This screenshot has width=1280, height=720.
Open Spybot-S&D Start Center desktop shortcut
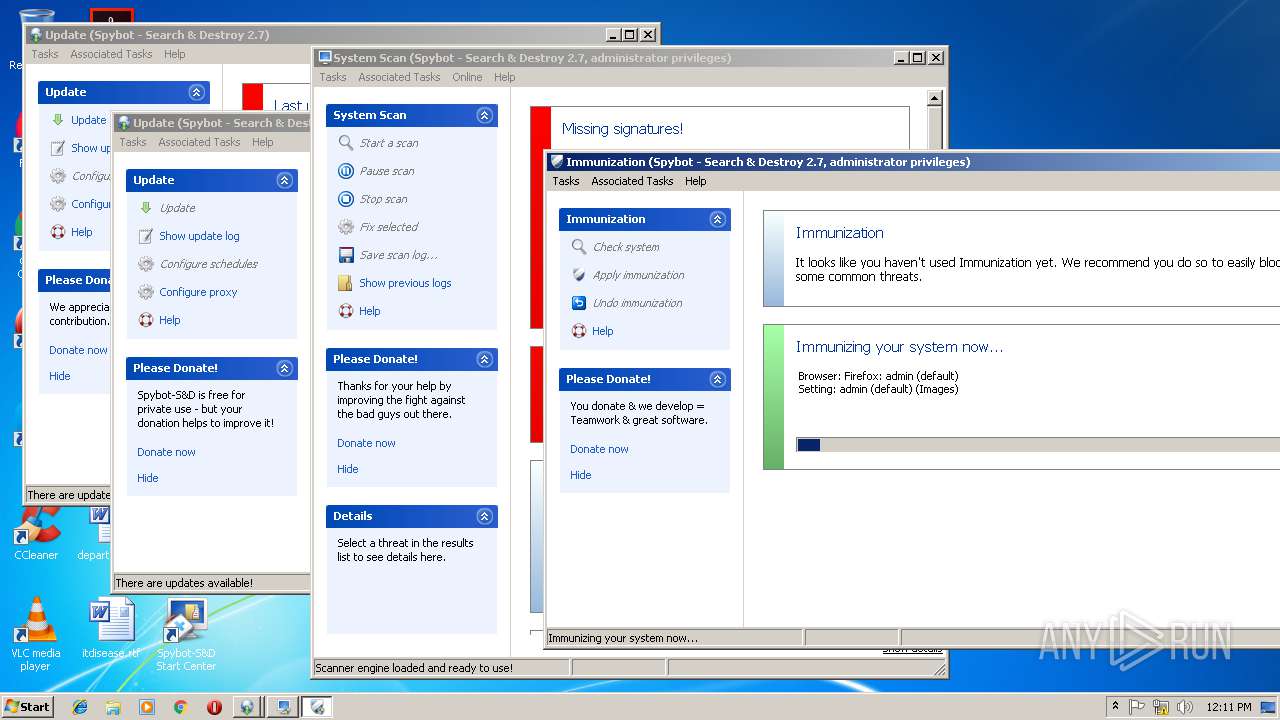point(186,634)
